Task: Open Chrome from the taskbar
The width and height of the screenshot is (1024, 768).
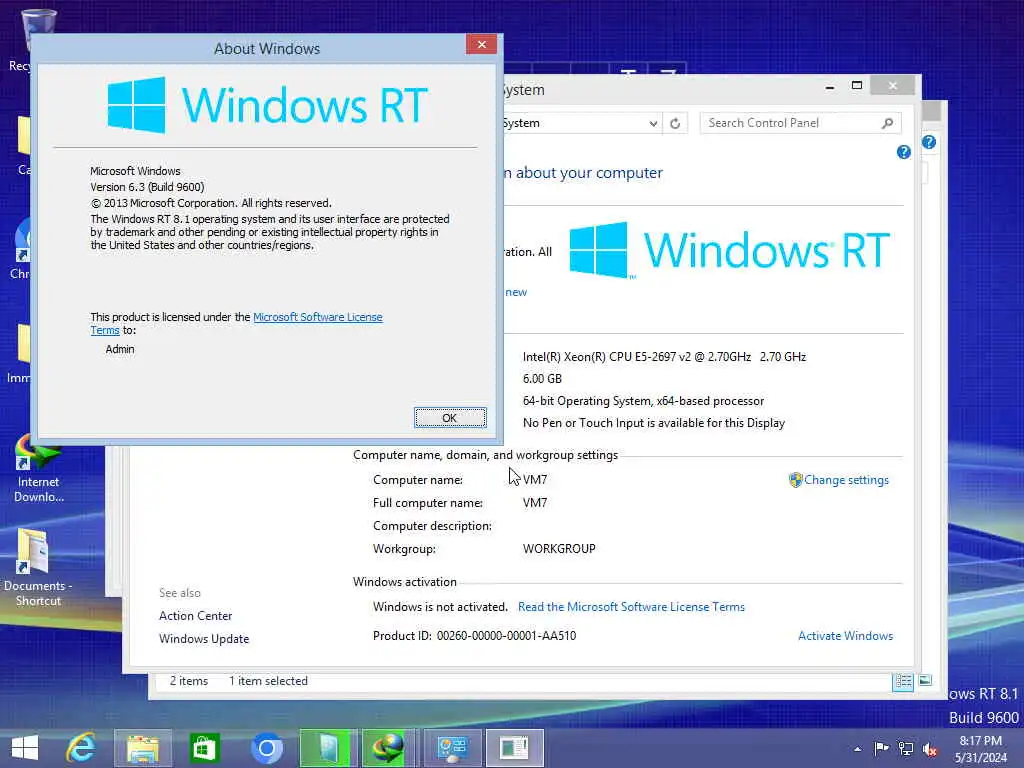Action: coord(266,748)
